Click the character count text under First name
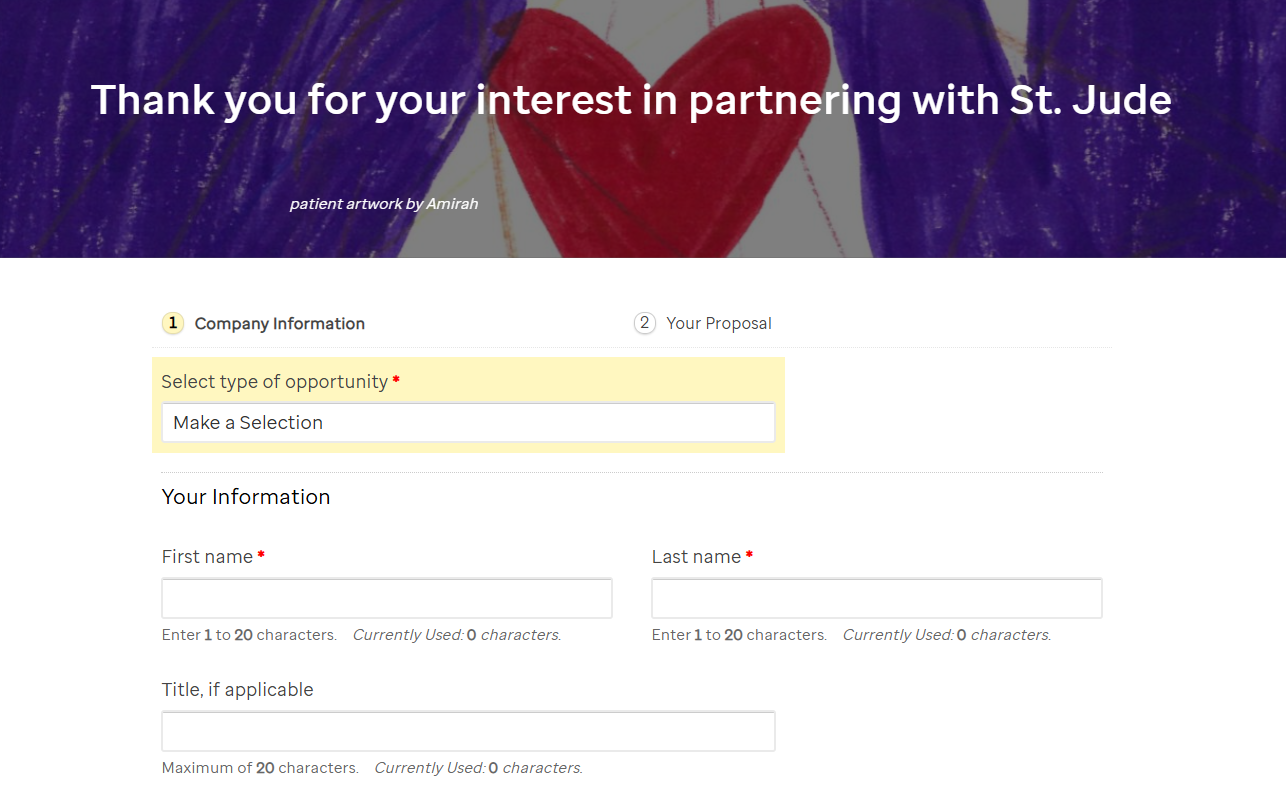Viewport: 1286px width, 797px height. click(360, 634)
